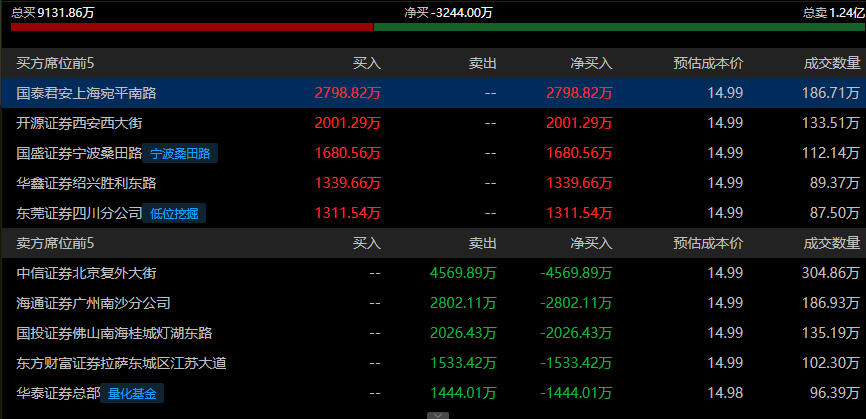
Task: Open the 开源证券西安西大街 seat
Action: [80, 123]
